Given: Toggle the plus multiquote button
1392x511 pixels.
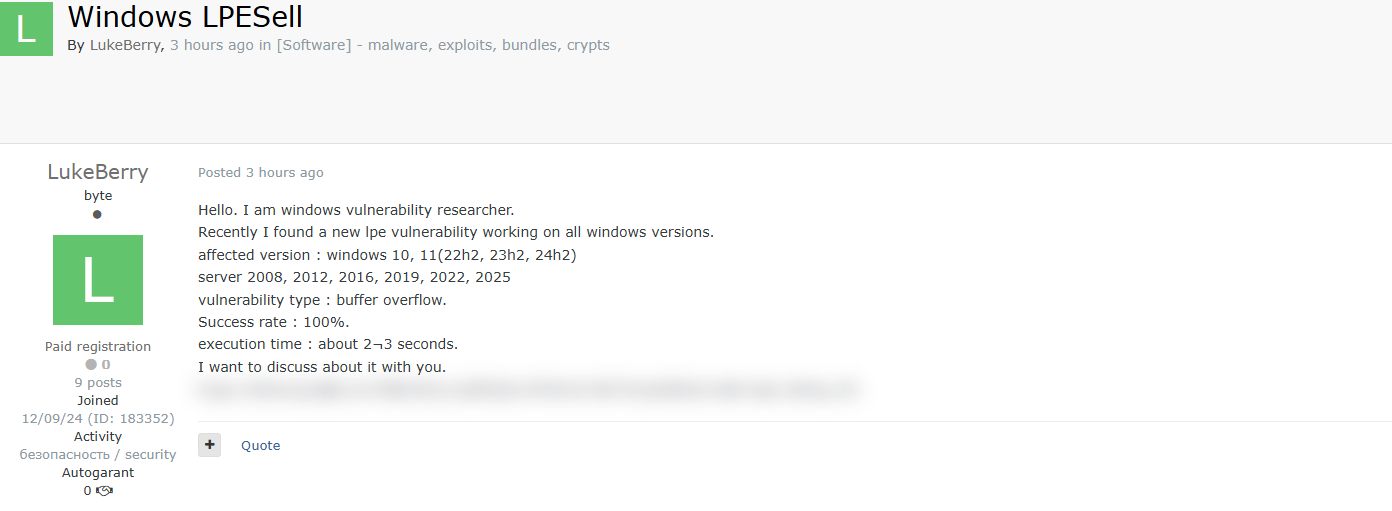Looking at the screenshot, I should click(209, 445).
